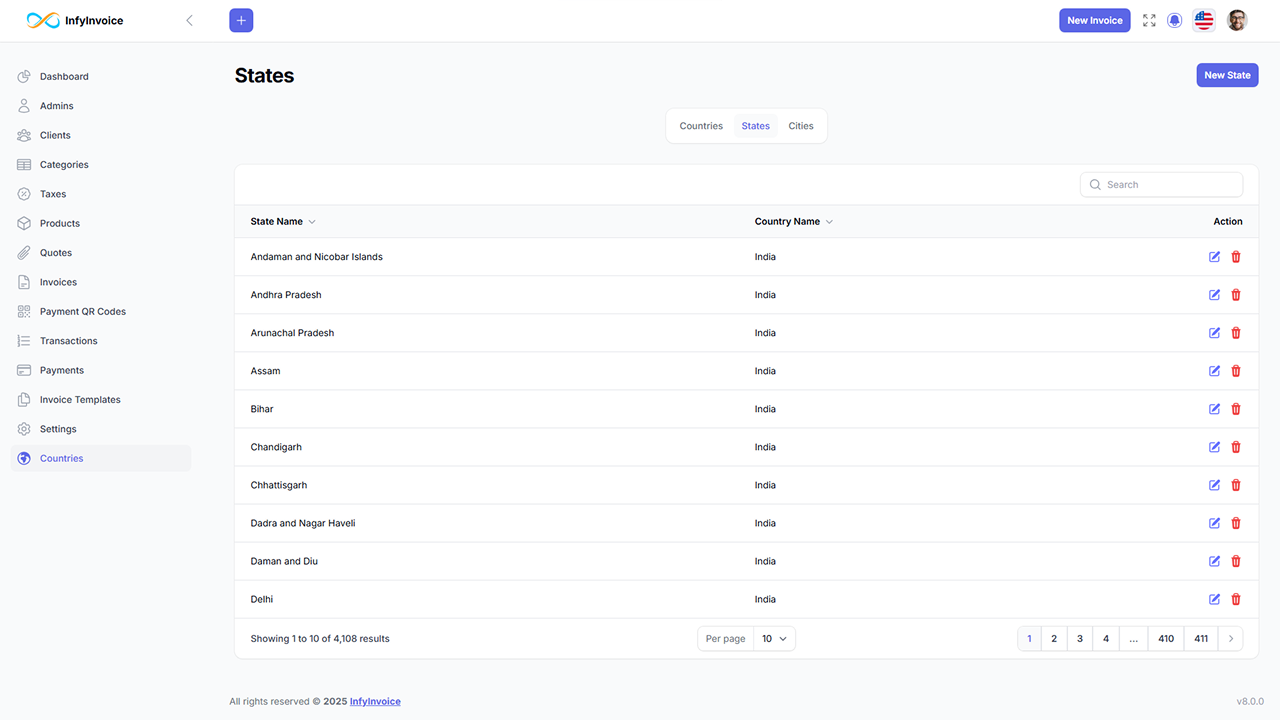Image resolution: width=1280 pixels, height=720 pixels.
Task: Open the Dashboard from the sidebar
Action: [x=64, y=76]
